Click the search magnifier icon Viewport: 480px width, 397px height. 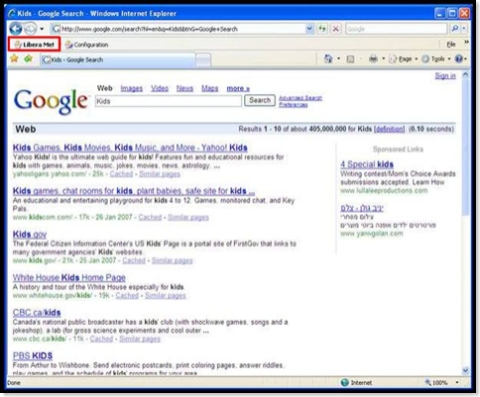[x=455, y=29]
